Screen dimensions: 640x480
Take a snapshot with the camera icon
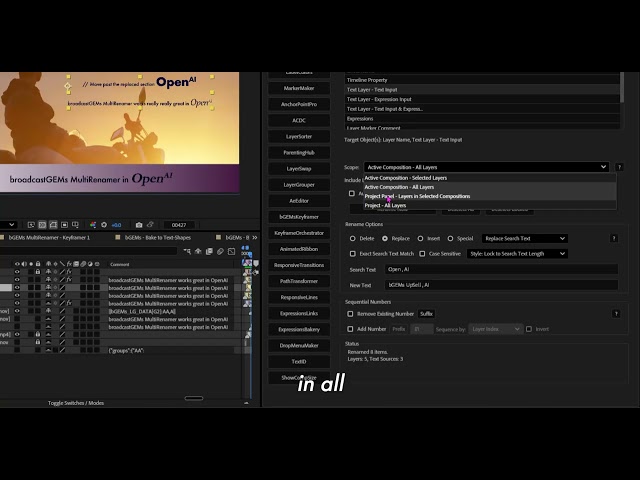pyautogui.click(x=139, y=225)
